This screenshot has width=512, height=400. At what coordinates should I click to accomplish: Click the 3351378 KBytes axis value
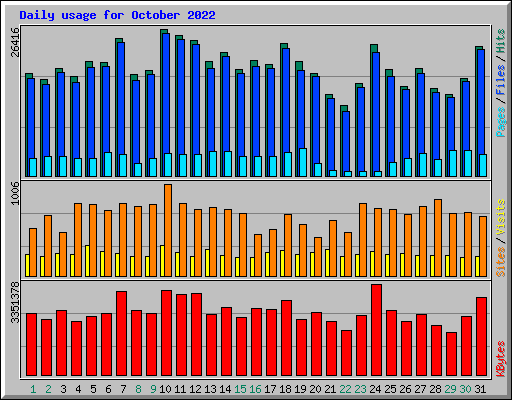(15, 302)
